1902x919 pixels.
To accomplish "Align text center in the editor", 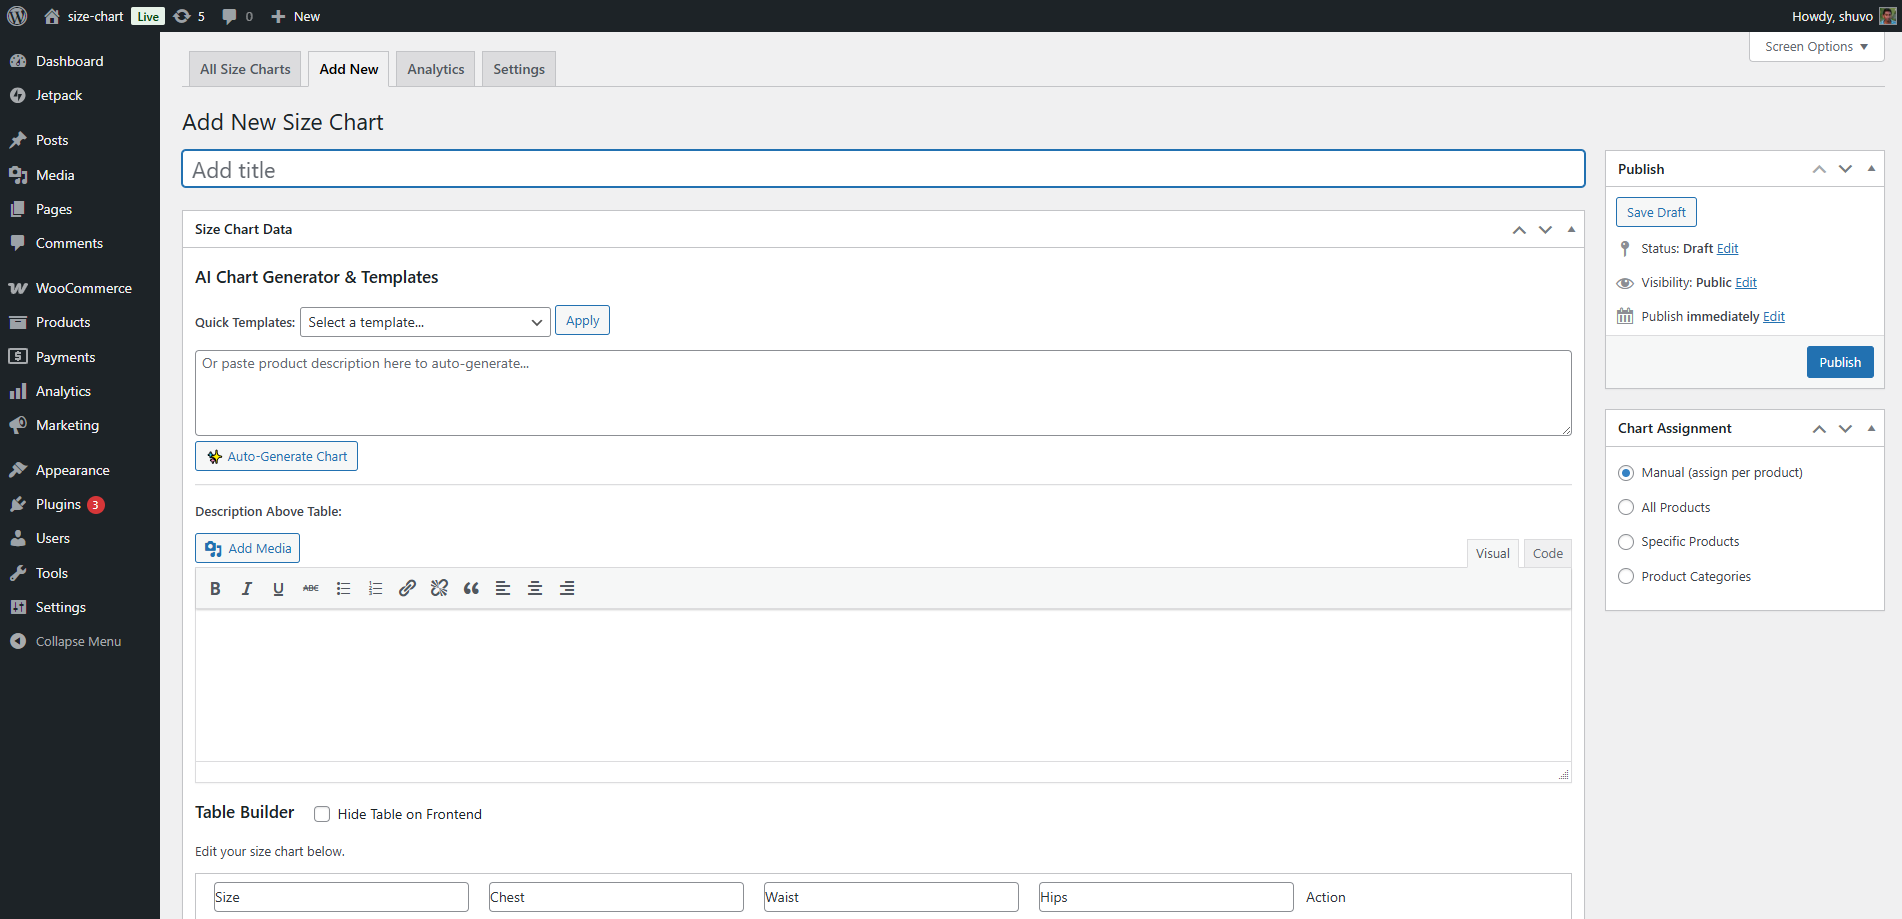I will (535, 588).
